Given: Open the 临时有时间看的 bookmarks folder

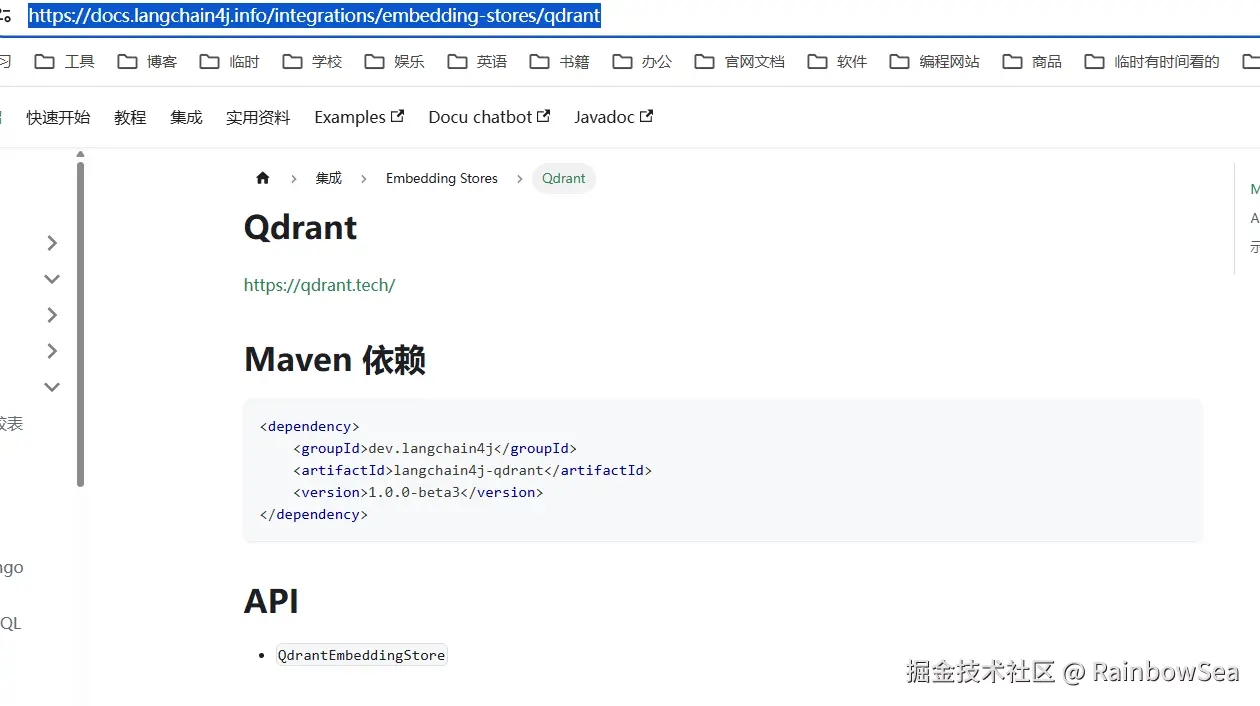Looking at the screenshot, I should 1153,62.
